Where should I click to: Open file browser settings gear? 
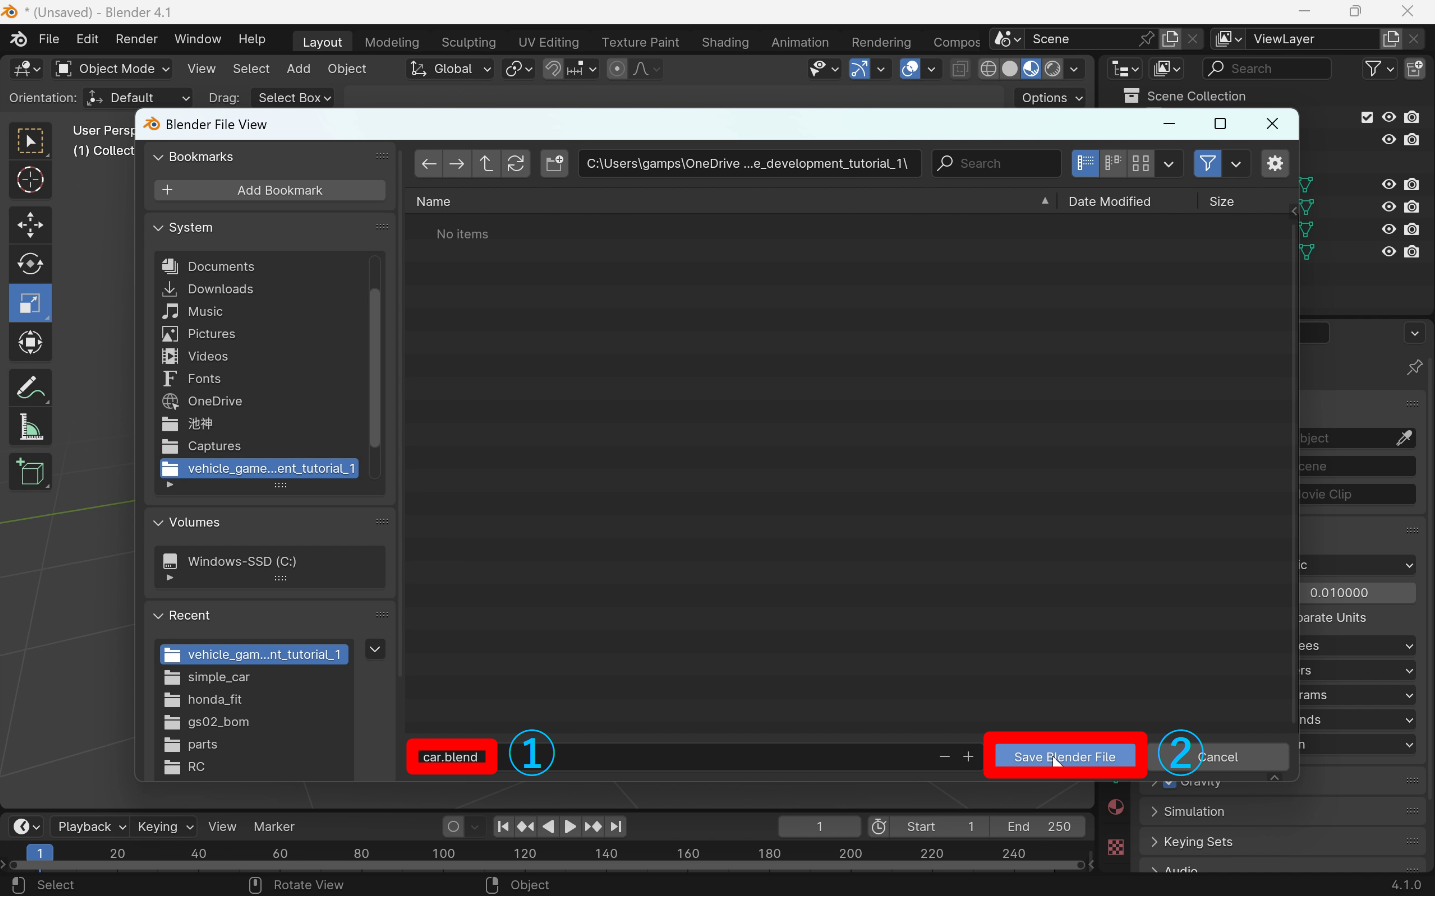(x=1275, y=163)
